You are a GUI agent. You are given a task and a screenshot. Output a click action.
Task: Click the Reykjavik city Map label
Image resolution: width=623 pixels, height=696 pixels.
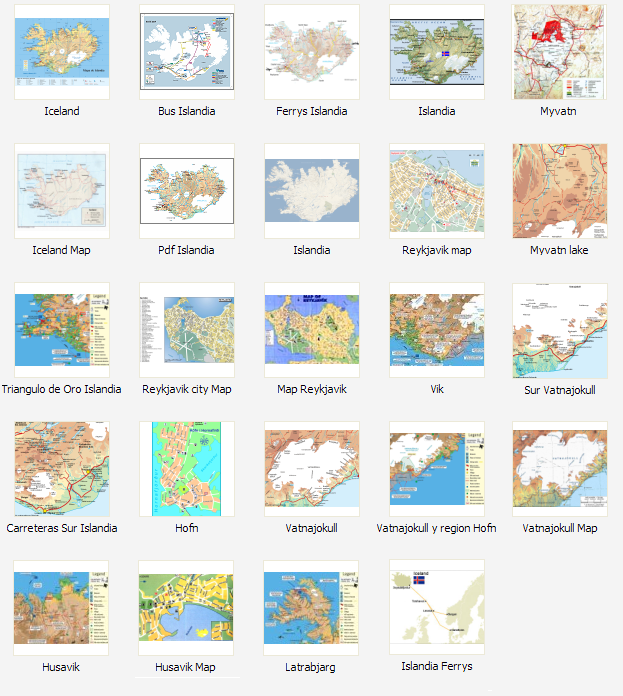(x=187, y=389)
